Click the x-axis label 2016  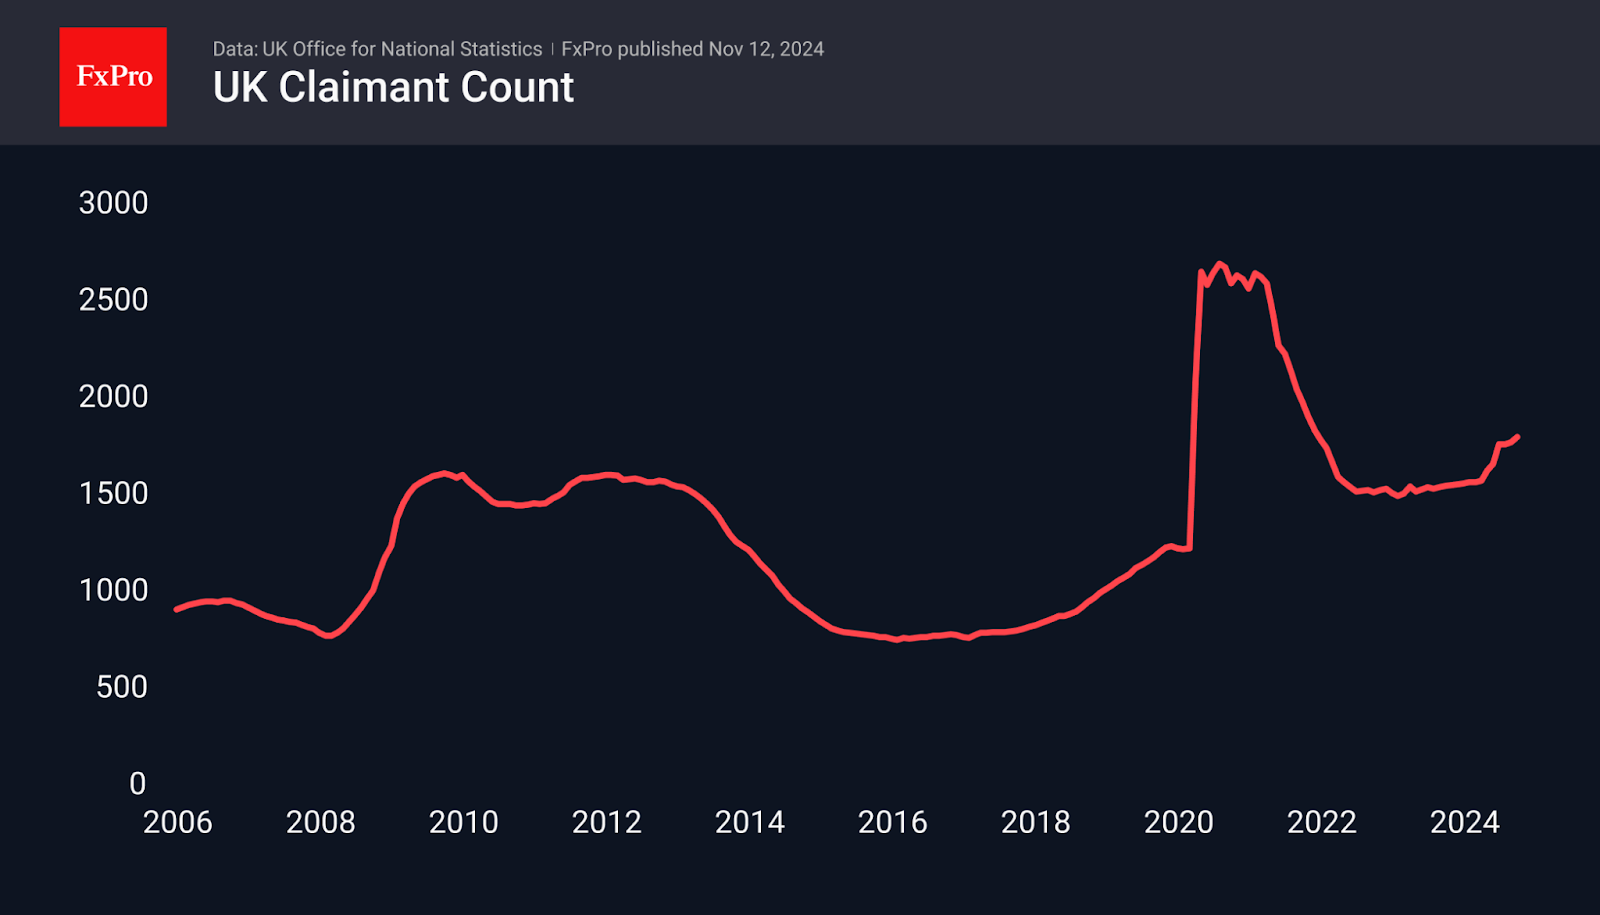pos(893,823)
